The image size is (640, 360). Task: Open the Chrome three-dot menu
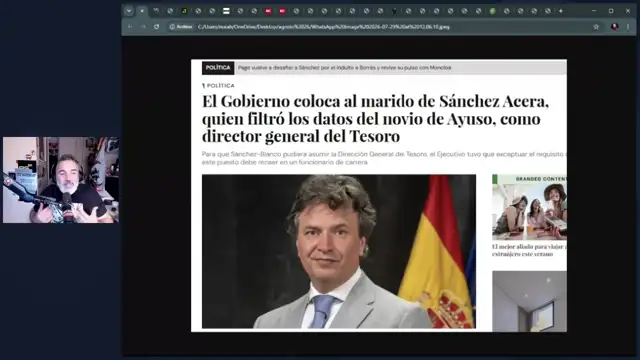[x=628, y=27]
